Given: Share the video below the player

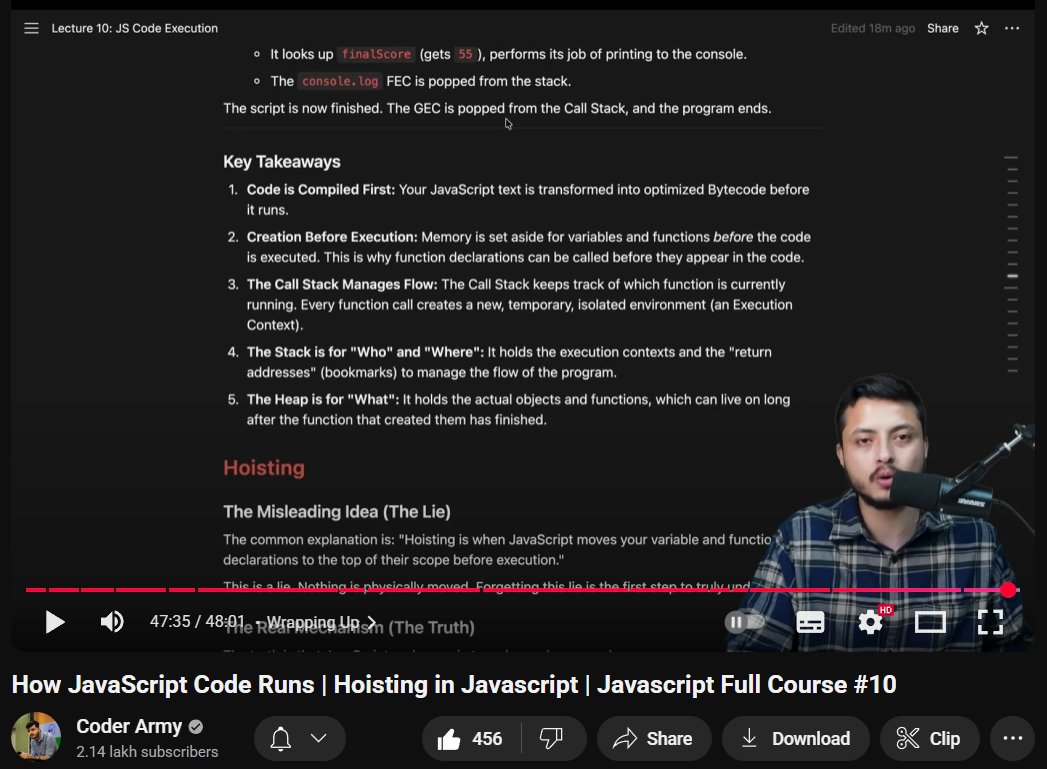Looking at the screenshot, I should click(x=654, y=738).
